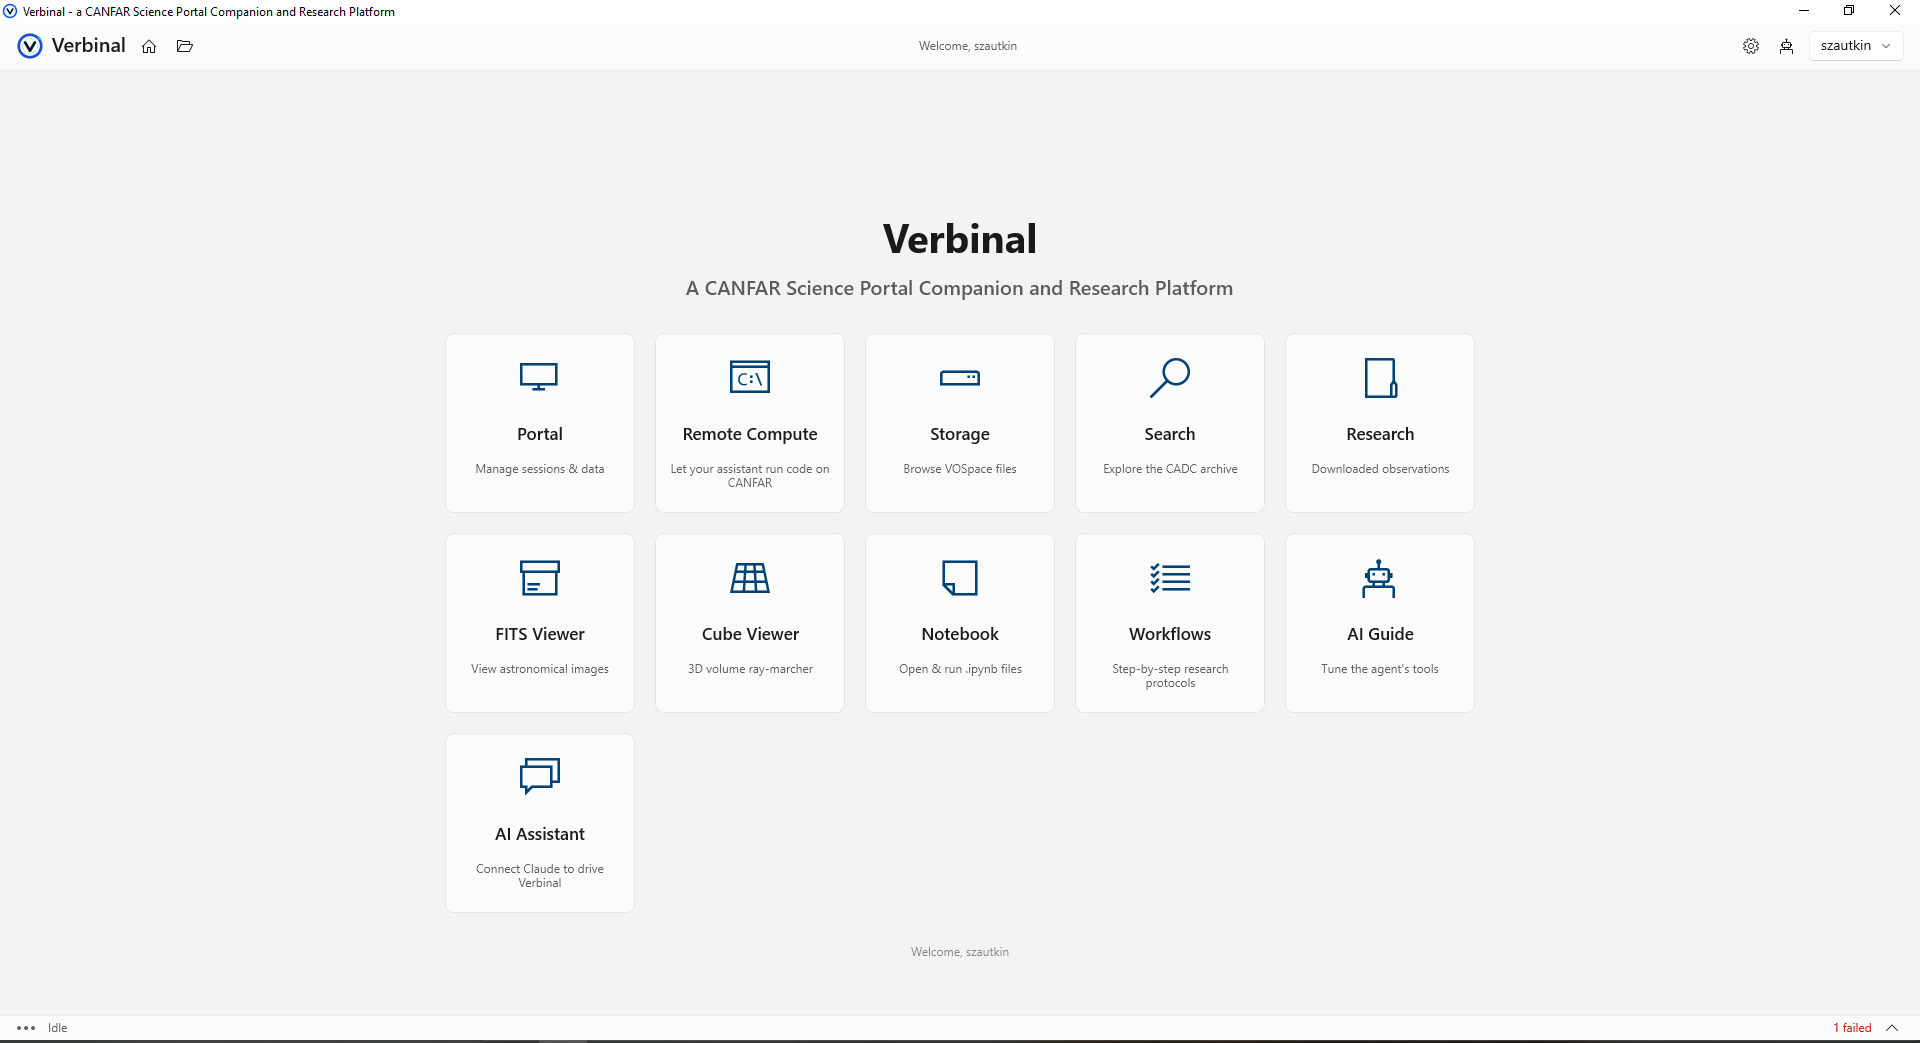1920x1043 pixels.
Task: Open the Workflows checklist icon
Action: 1170,578
